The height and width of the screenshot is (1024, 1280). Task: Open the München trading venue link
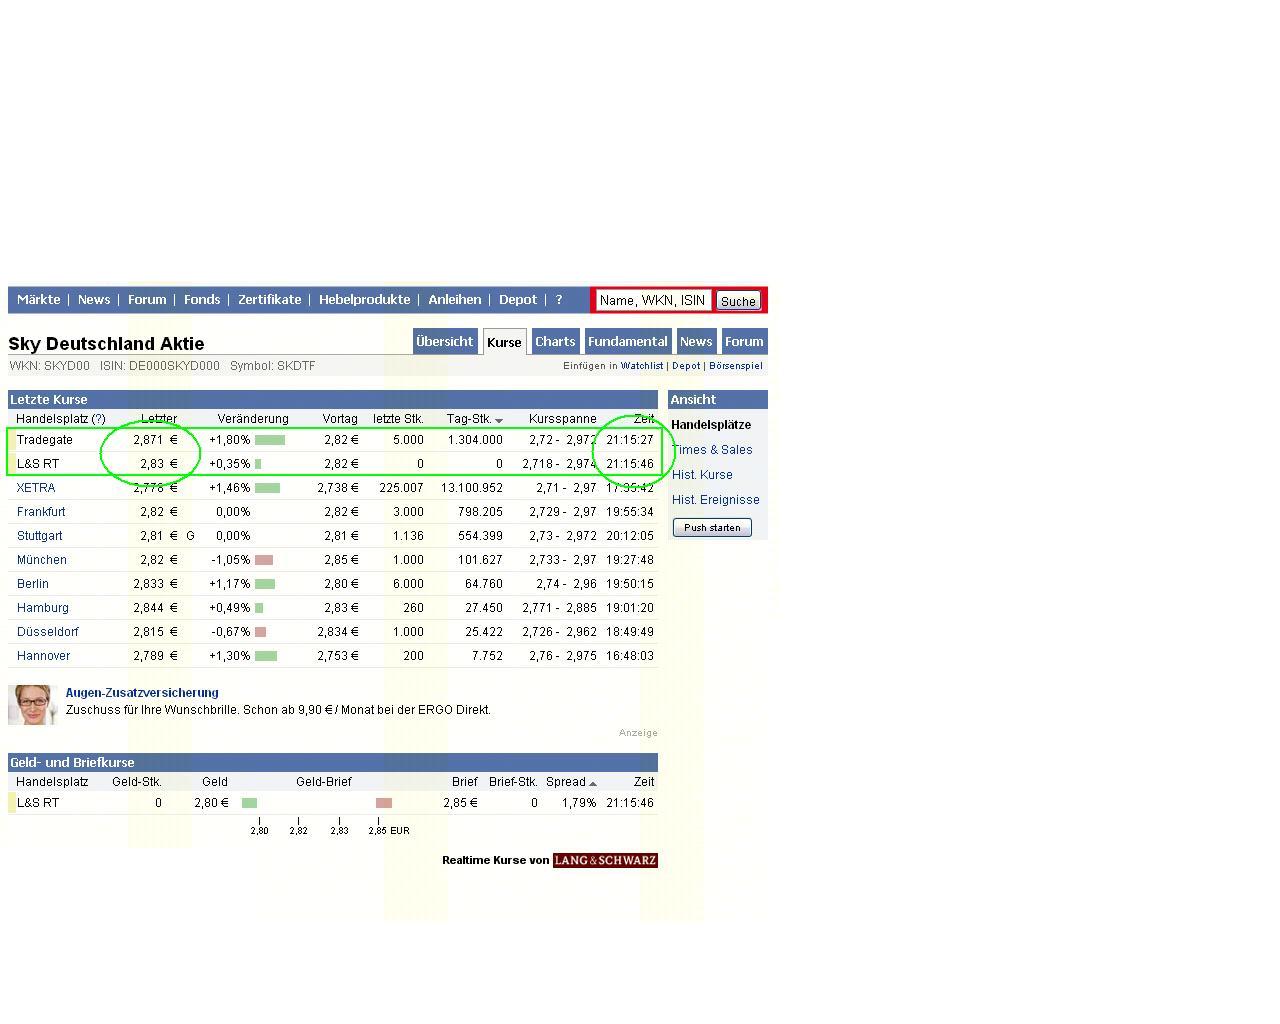[x=42, y=560]
